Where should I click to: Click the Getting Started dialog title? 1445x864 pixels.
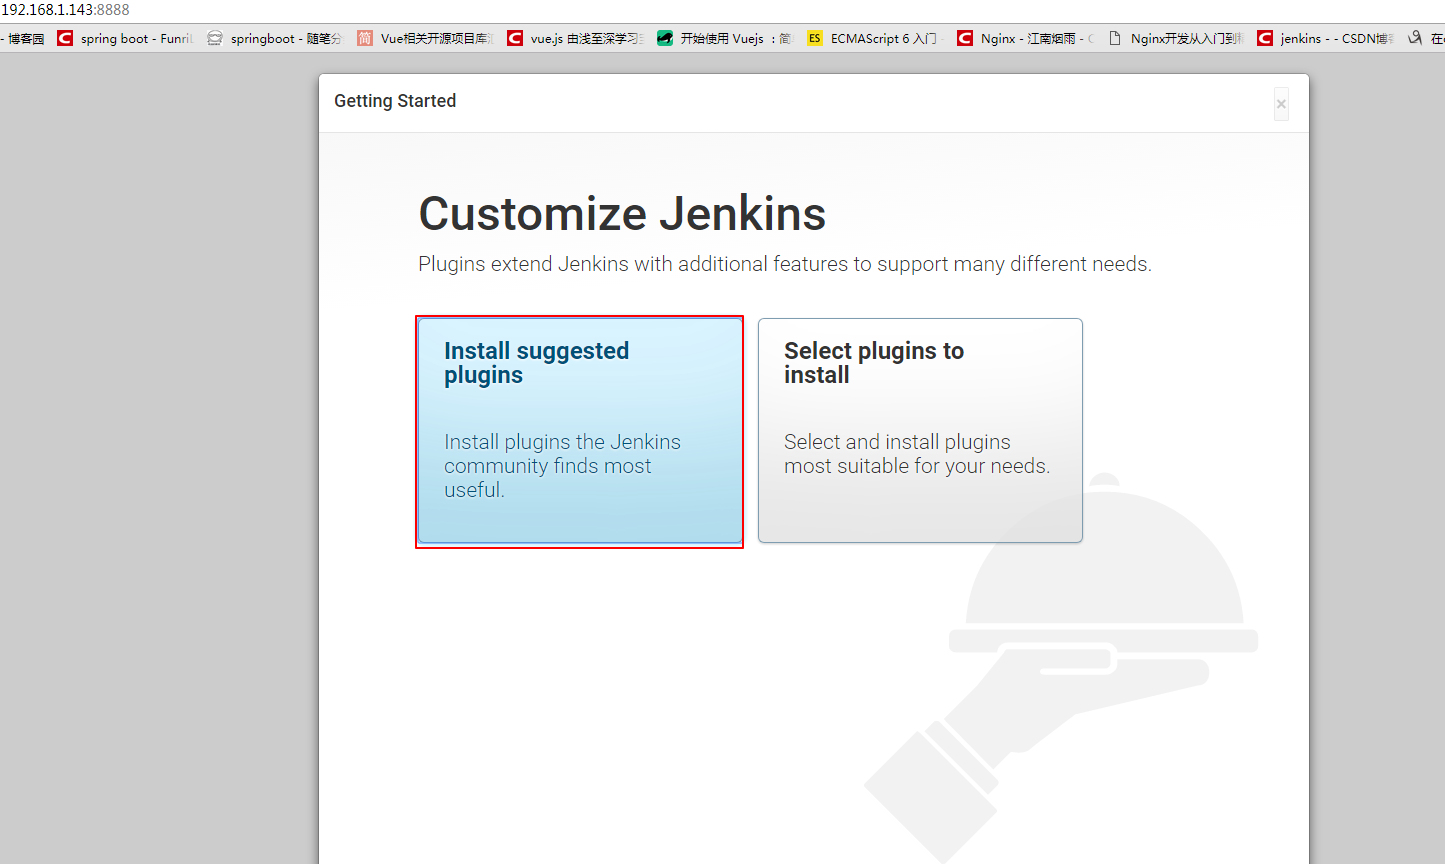click(x=395, y=101)
